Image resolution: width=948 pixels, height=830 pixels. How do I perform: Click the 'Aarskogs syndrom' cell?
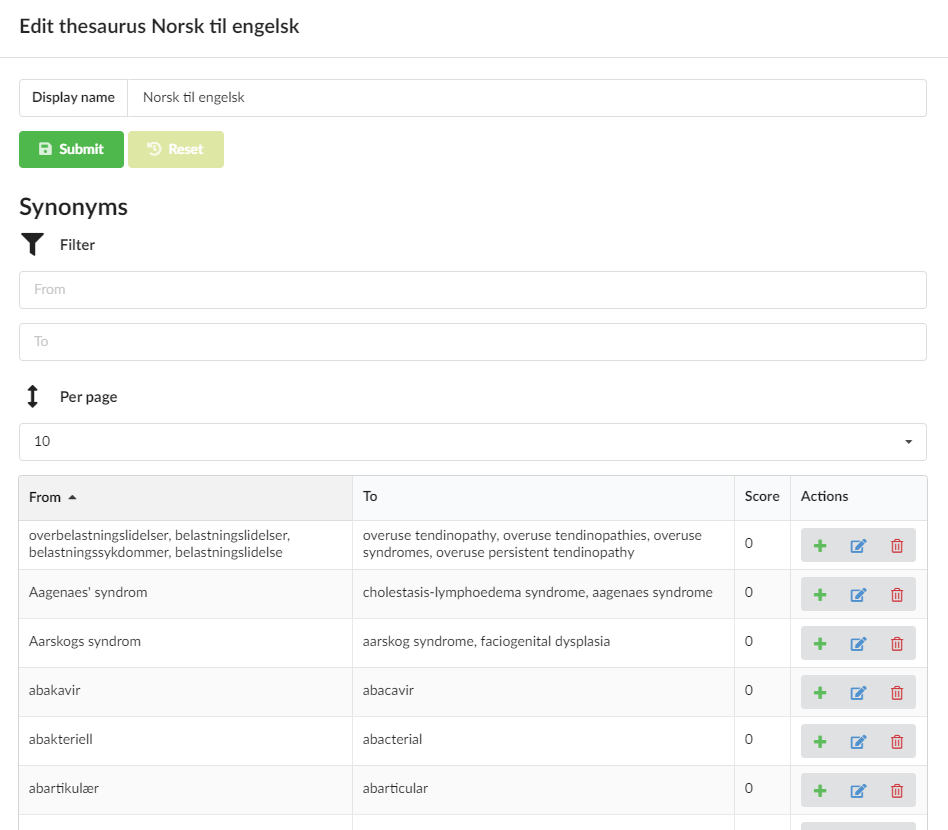pos(186,643)
